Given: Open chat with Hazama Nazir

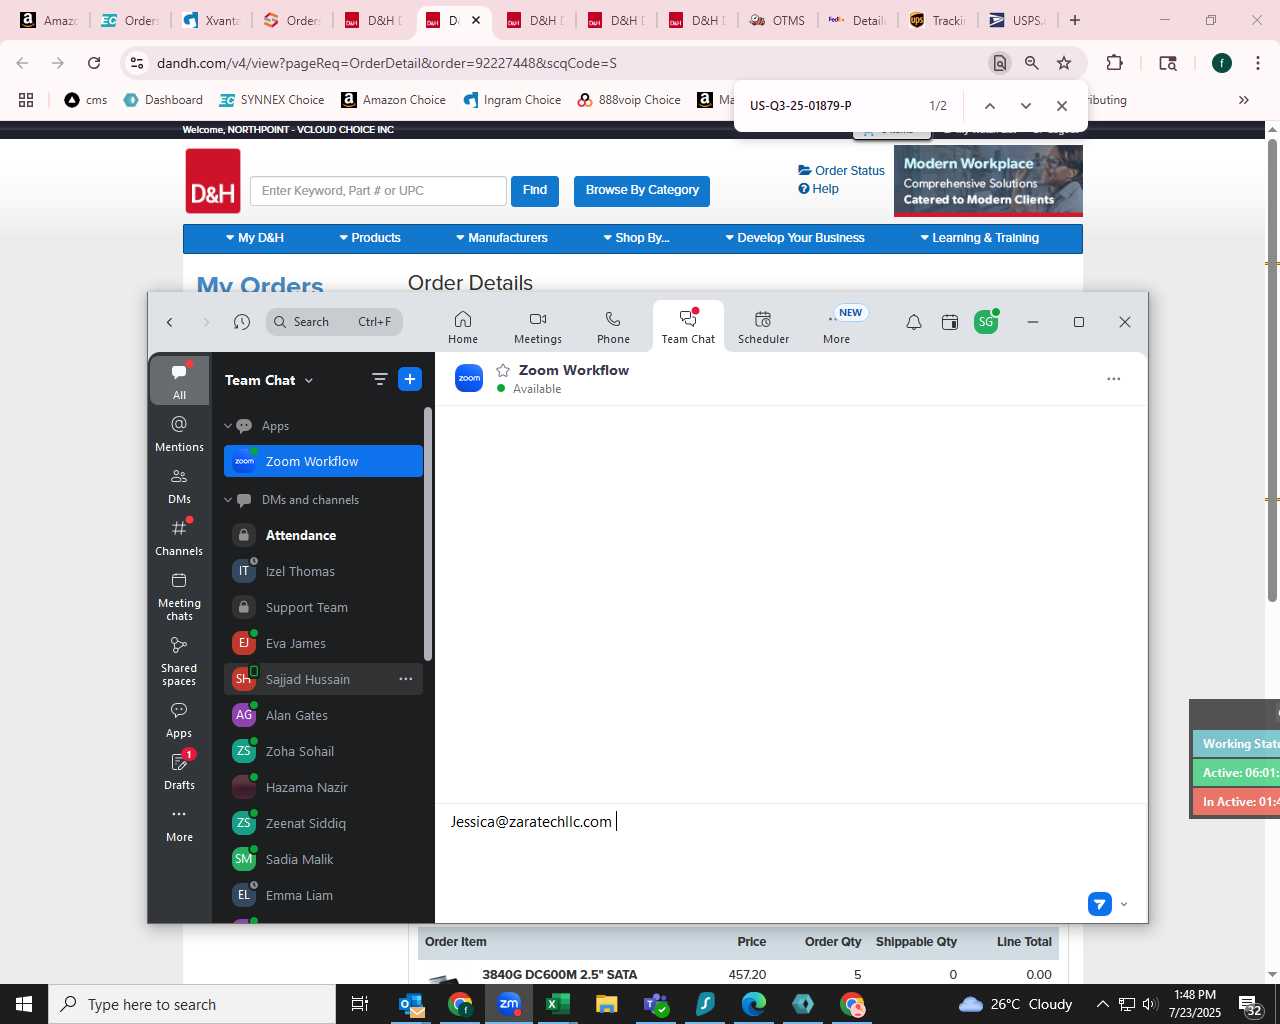Looking at the screenshot, I should tap(323, 787).
